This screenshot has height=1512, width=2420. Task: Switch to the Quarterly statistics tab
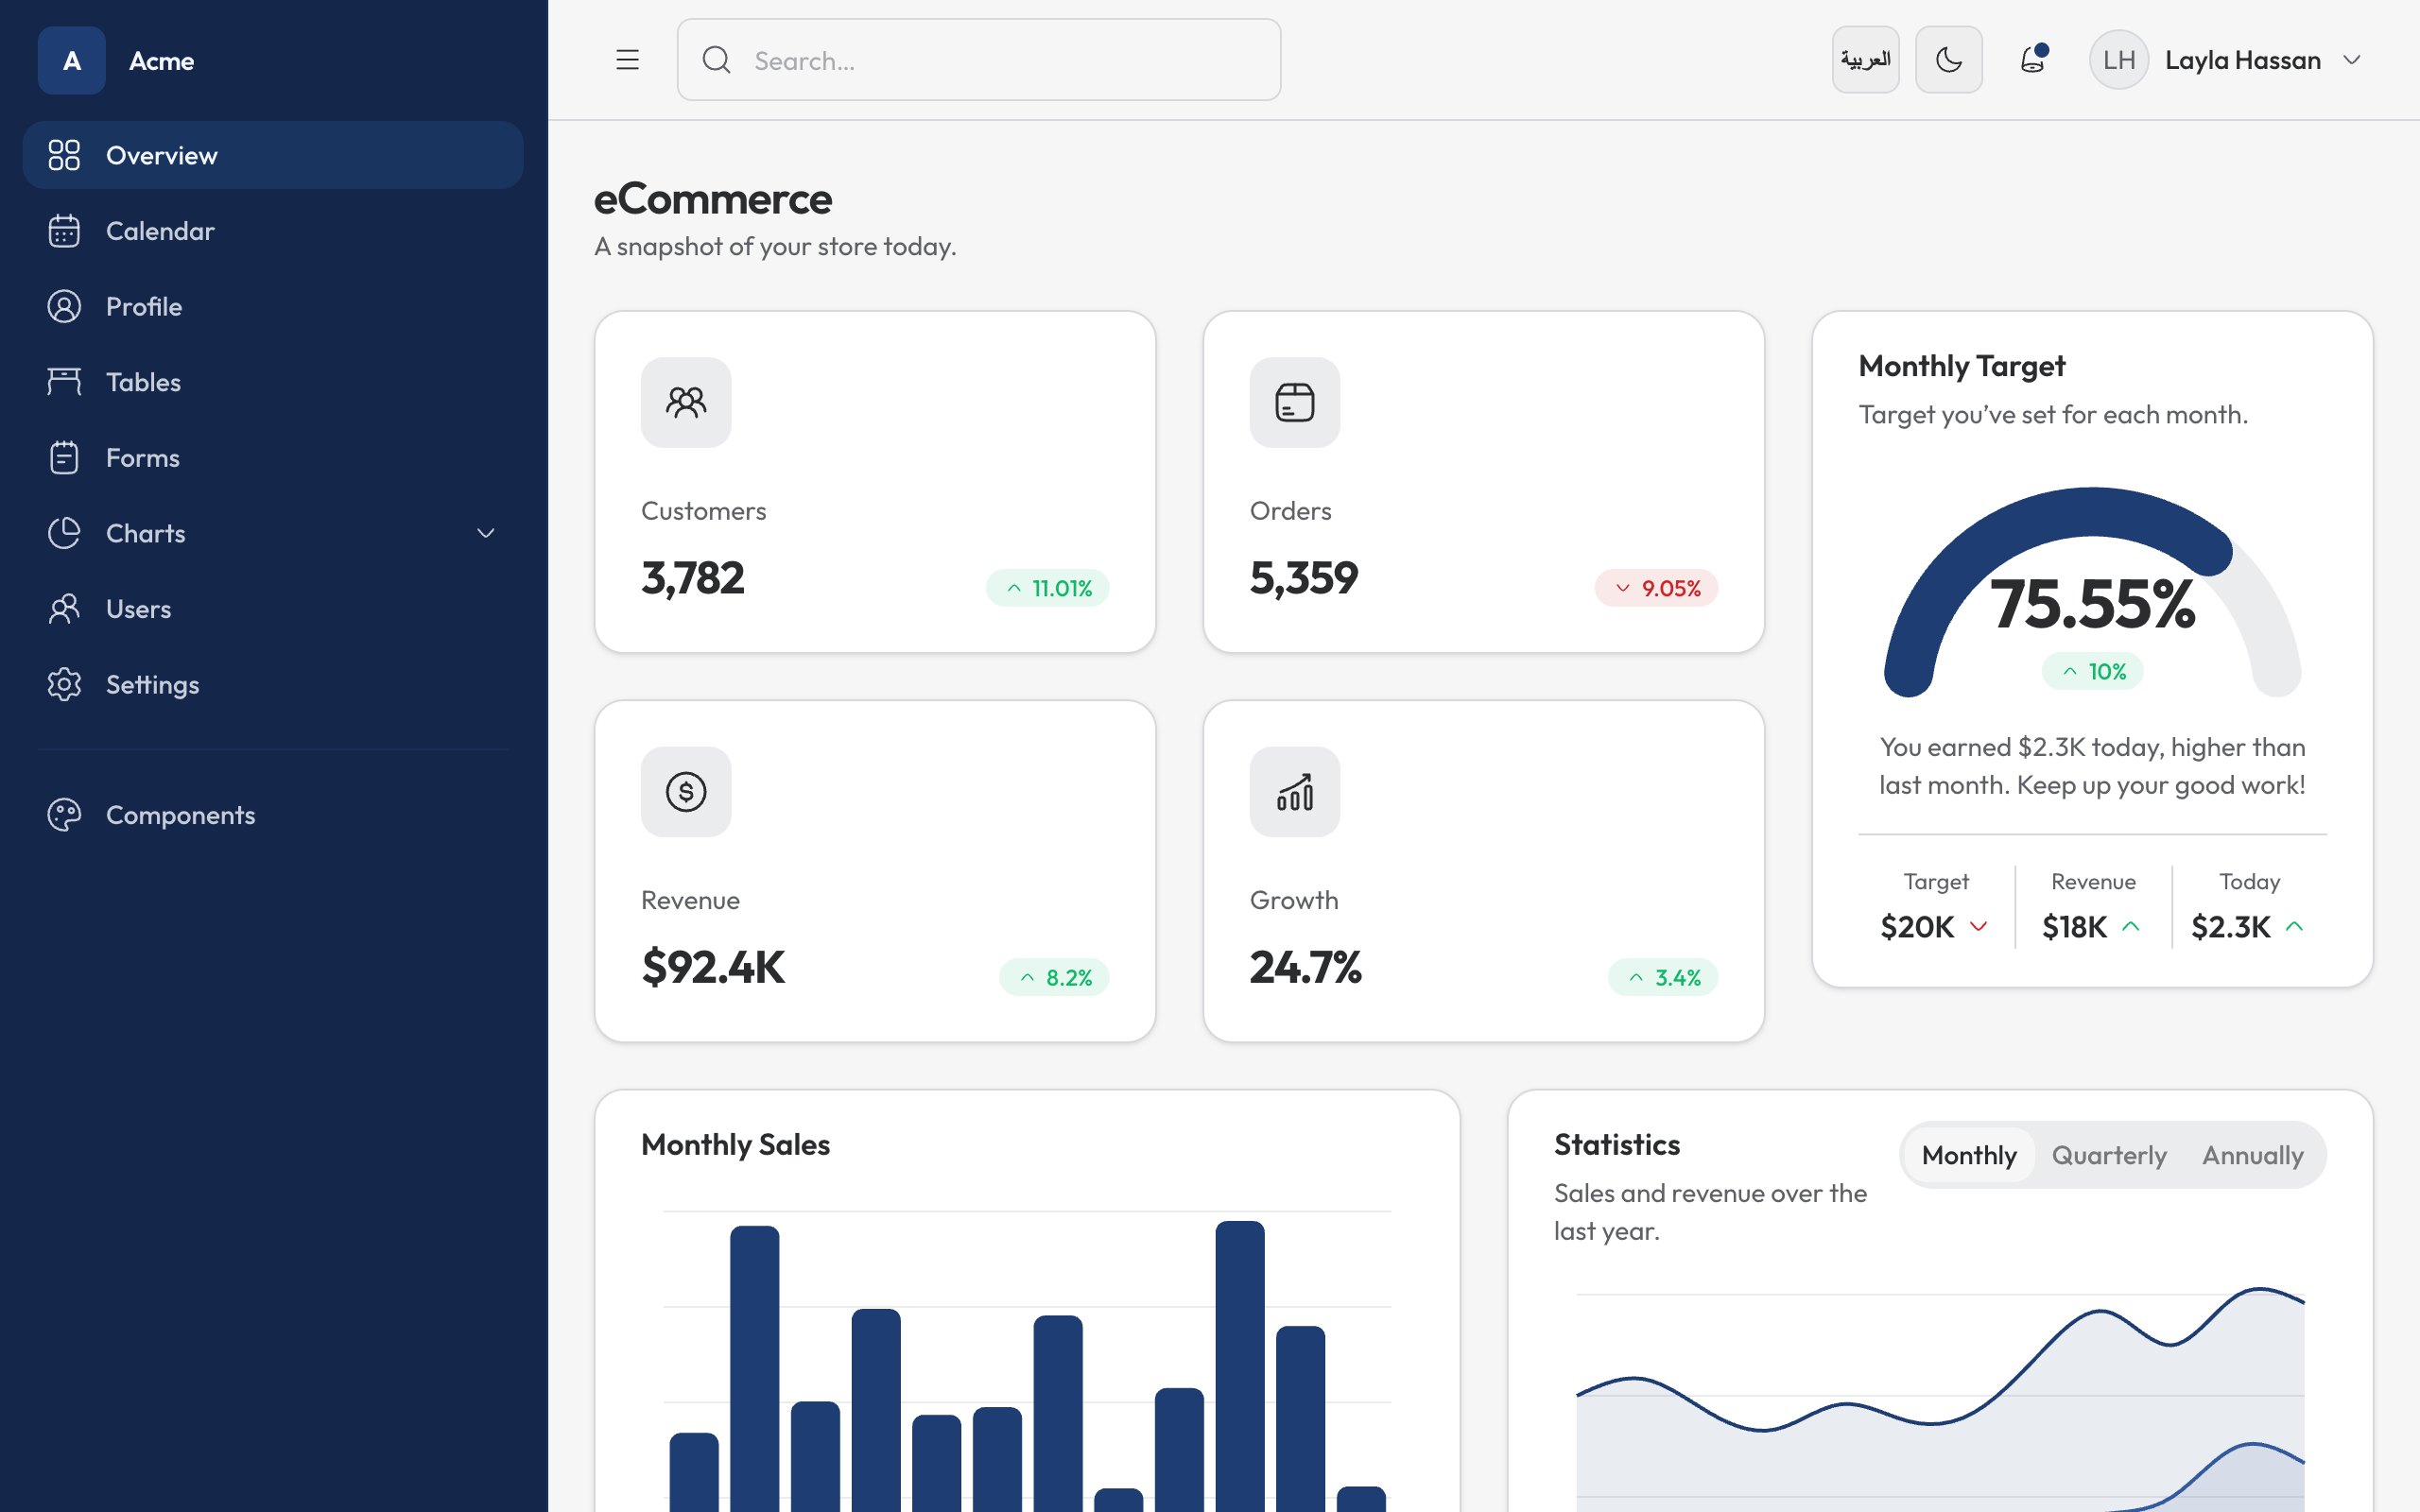coord(2109,1155)
